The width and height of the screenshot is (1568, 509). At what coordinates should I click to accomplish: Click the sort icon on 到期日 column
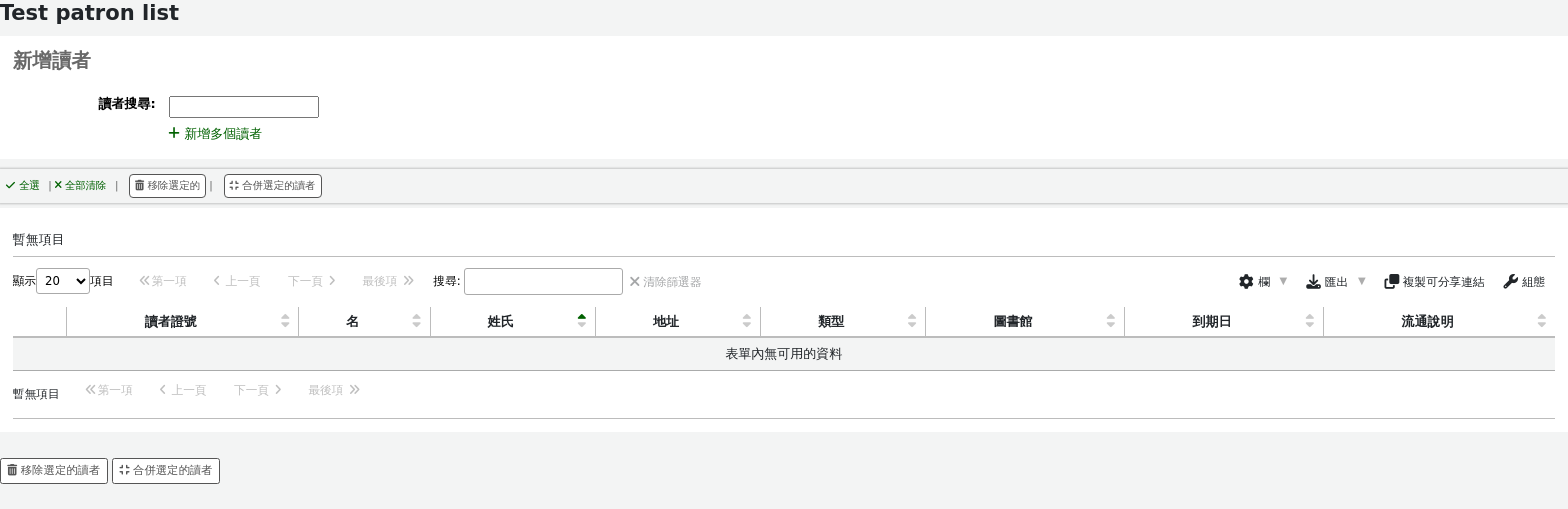tap(1309, 321)
